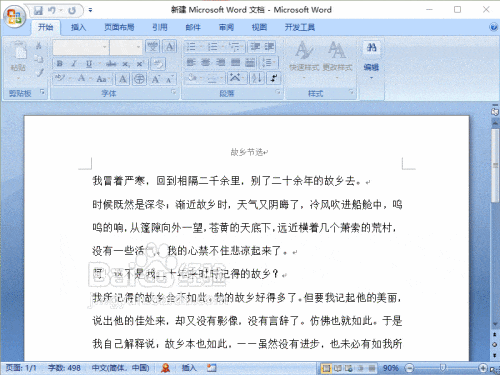Add character border icon in top font row

[169, 47]
